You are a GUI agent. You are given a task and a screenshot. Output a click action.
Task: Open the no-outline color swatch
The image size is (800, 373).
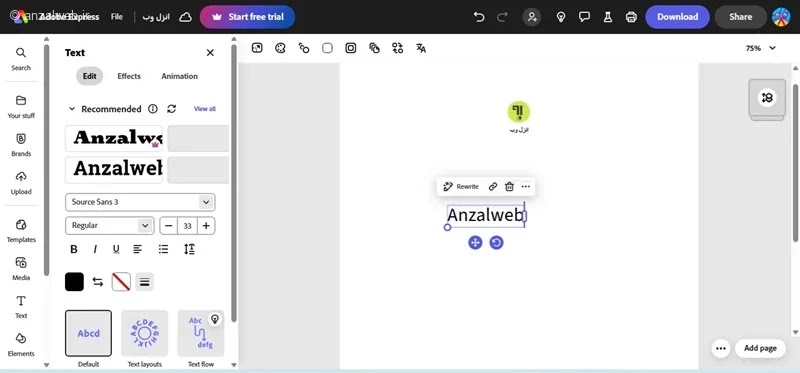[x=121, y=282]
